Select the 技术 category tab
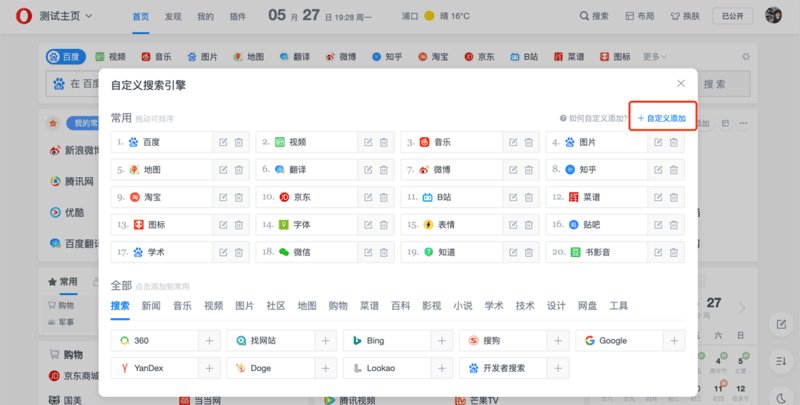 click(525, 306)
